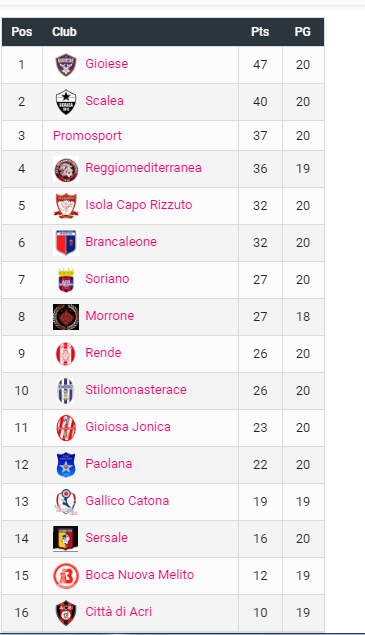365x635 pixels.
Task: Open the Promosport team link
Action: pos(87,136)
